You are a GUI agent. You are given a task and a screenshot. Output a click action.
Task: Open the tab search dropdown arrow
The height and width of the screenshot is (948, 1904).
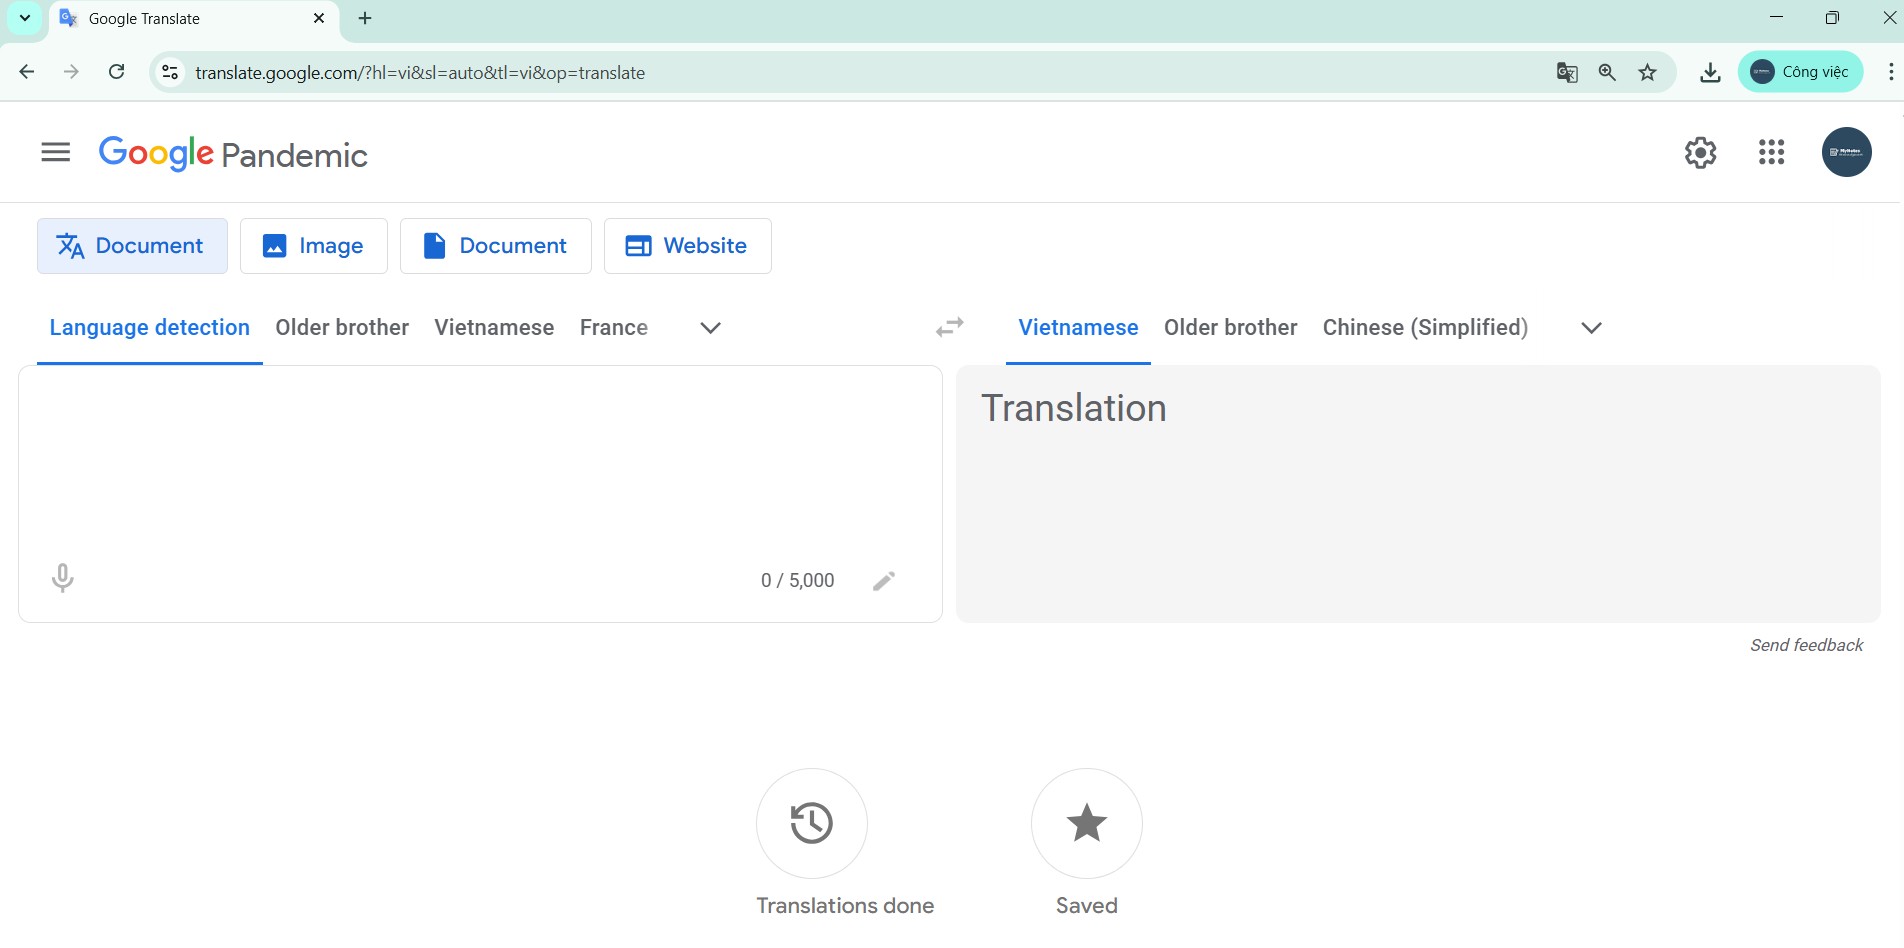click(x=25, y=18)
